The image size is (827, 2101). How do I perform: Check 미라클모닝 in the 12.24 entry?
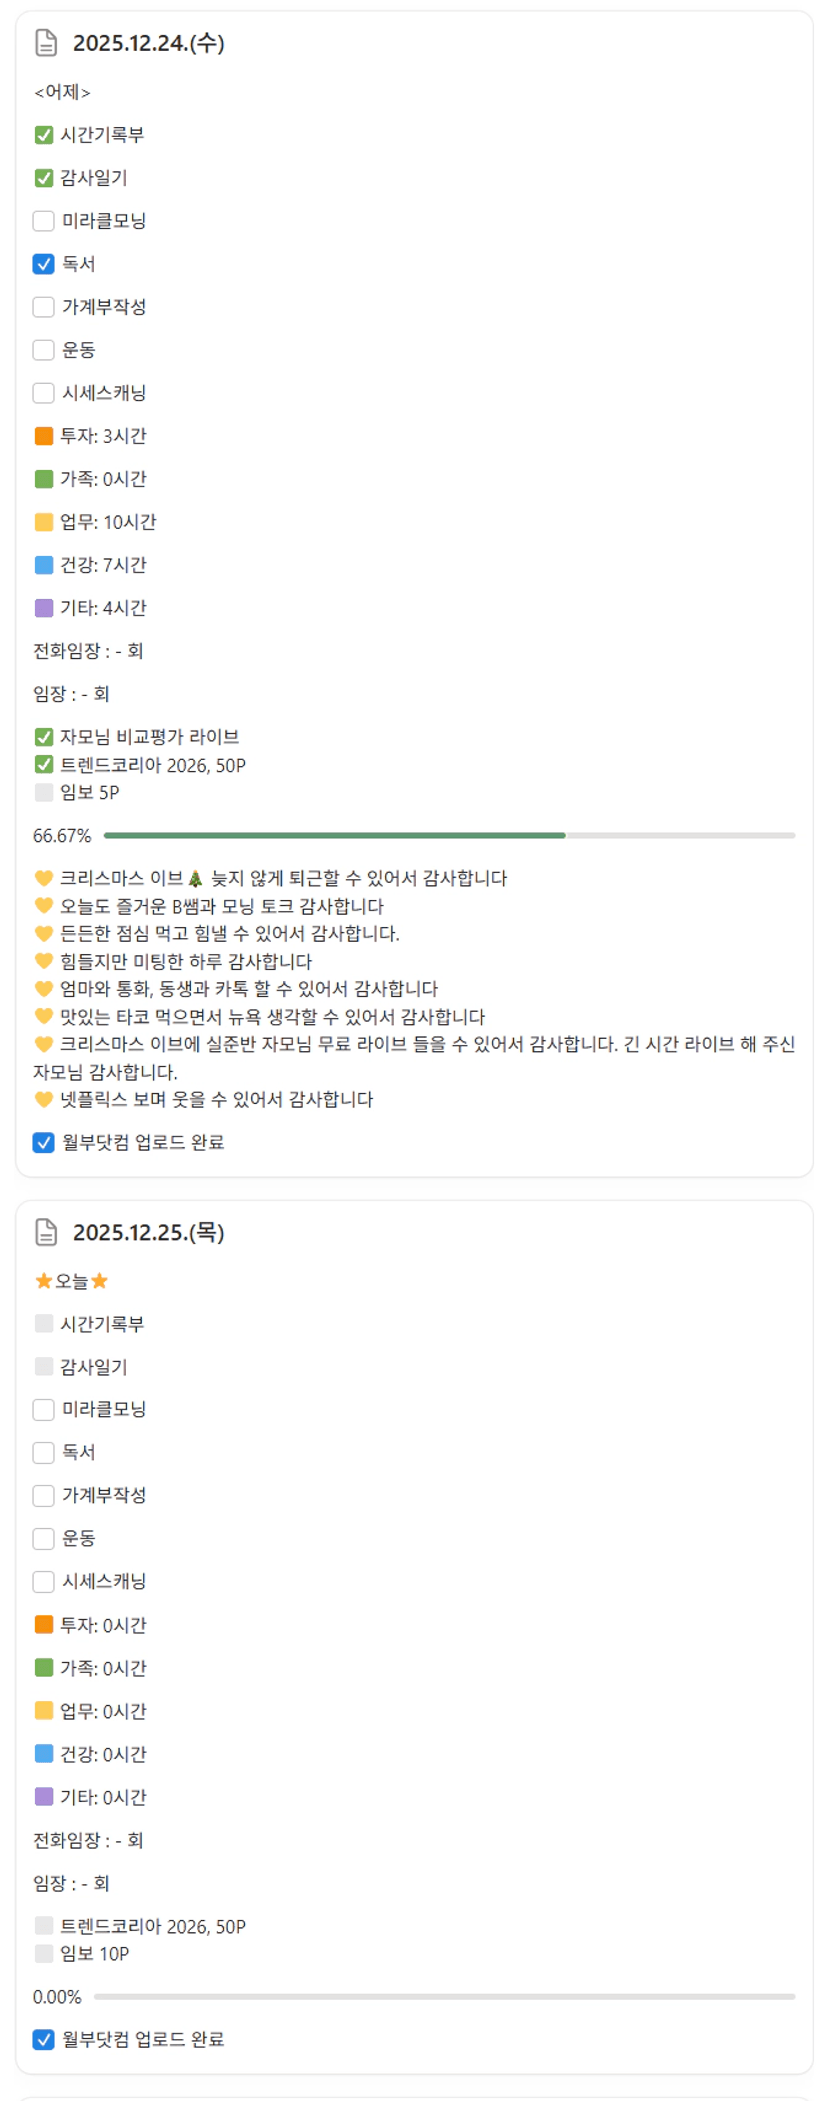44,221
